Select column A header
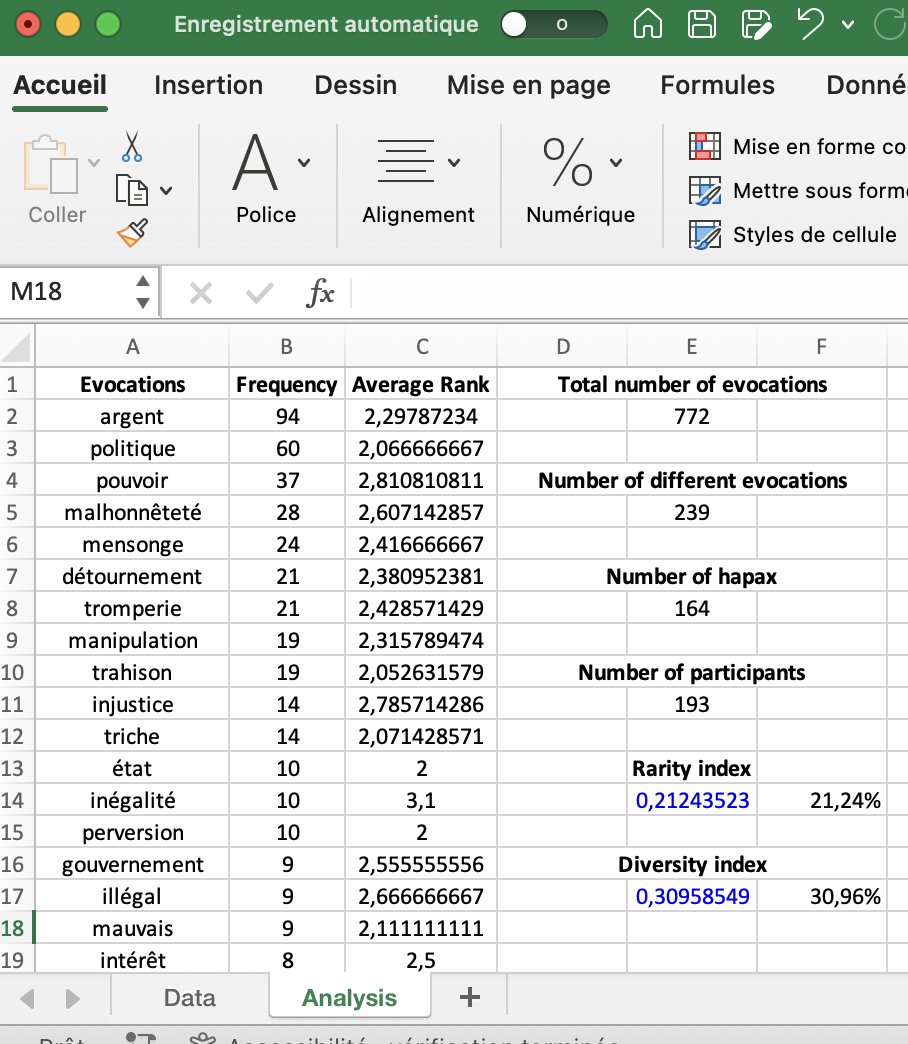This screenshot has height=1044, width=908. [x=132, y=347]
